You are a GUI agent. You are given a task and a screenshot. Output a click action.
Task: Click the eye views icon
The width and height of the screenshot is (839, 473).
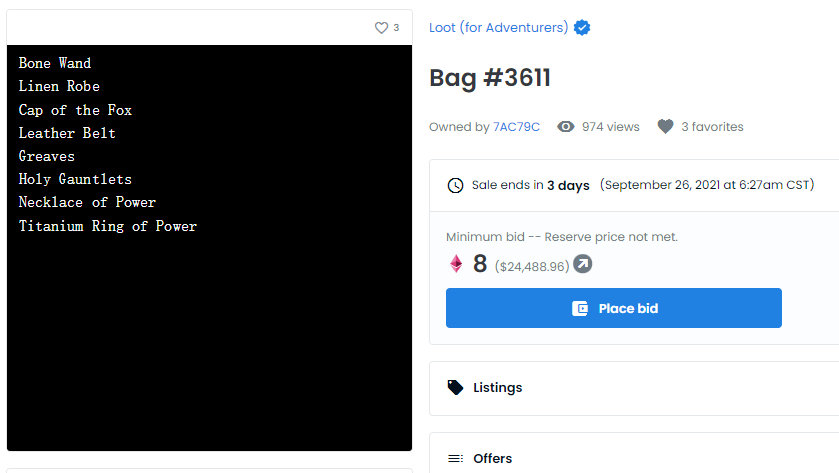[566, 127]
